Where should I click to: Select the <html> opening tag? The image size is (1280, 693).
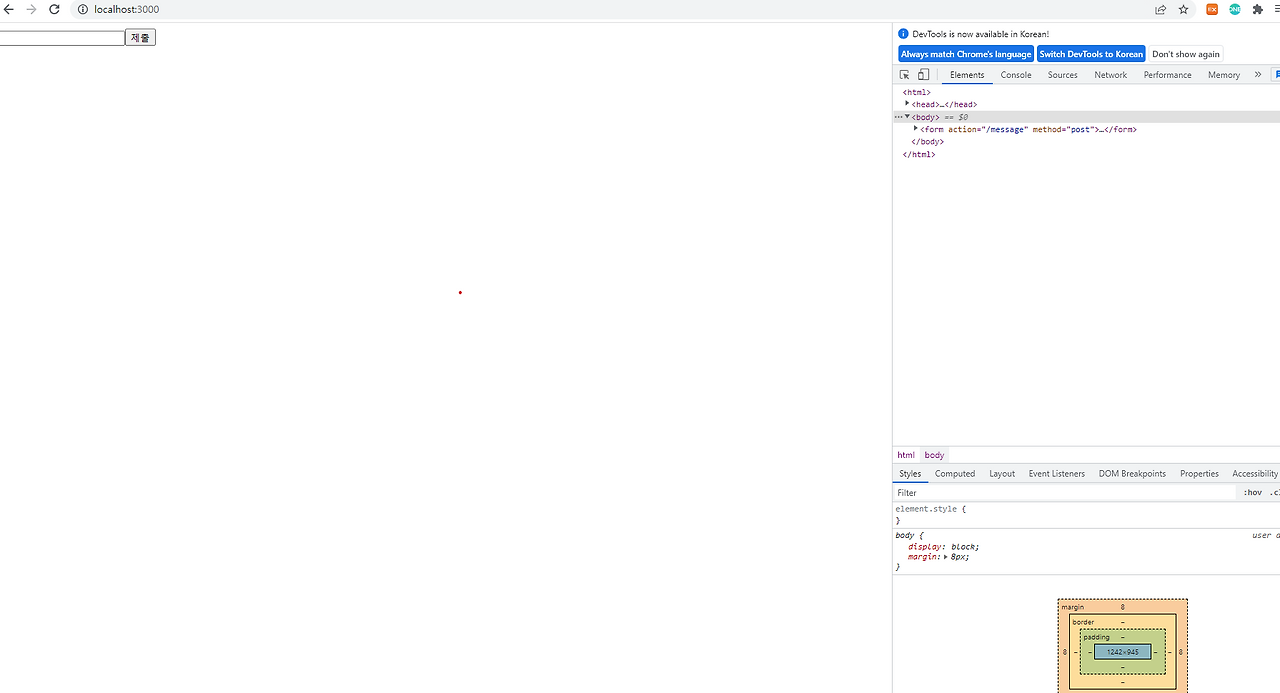(917, 92)
